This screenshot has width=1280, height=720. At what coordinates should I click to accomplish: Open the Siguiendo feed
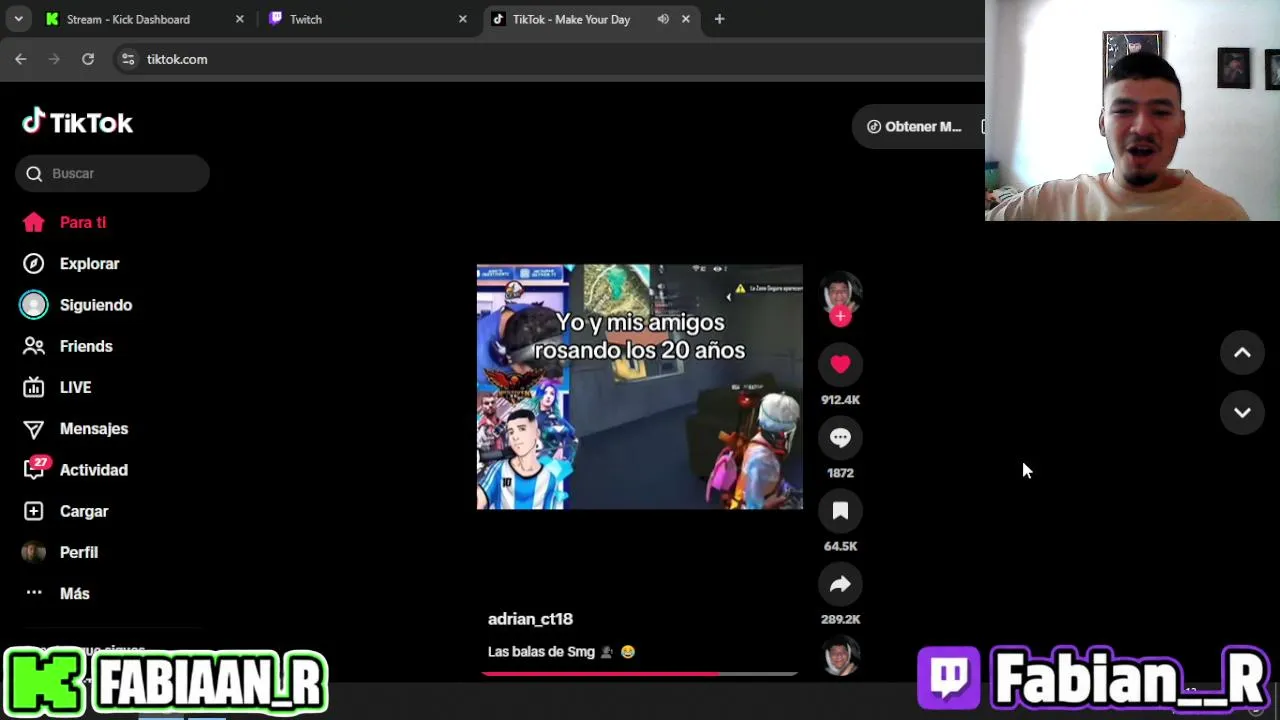click(77, 305)
